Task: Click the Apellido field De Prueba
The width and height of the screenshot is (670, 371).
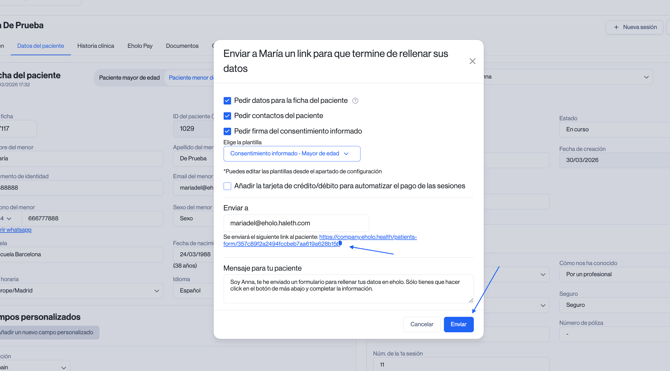Action: tap(194, 159)
